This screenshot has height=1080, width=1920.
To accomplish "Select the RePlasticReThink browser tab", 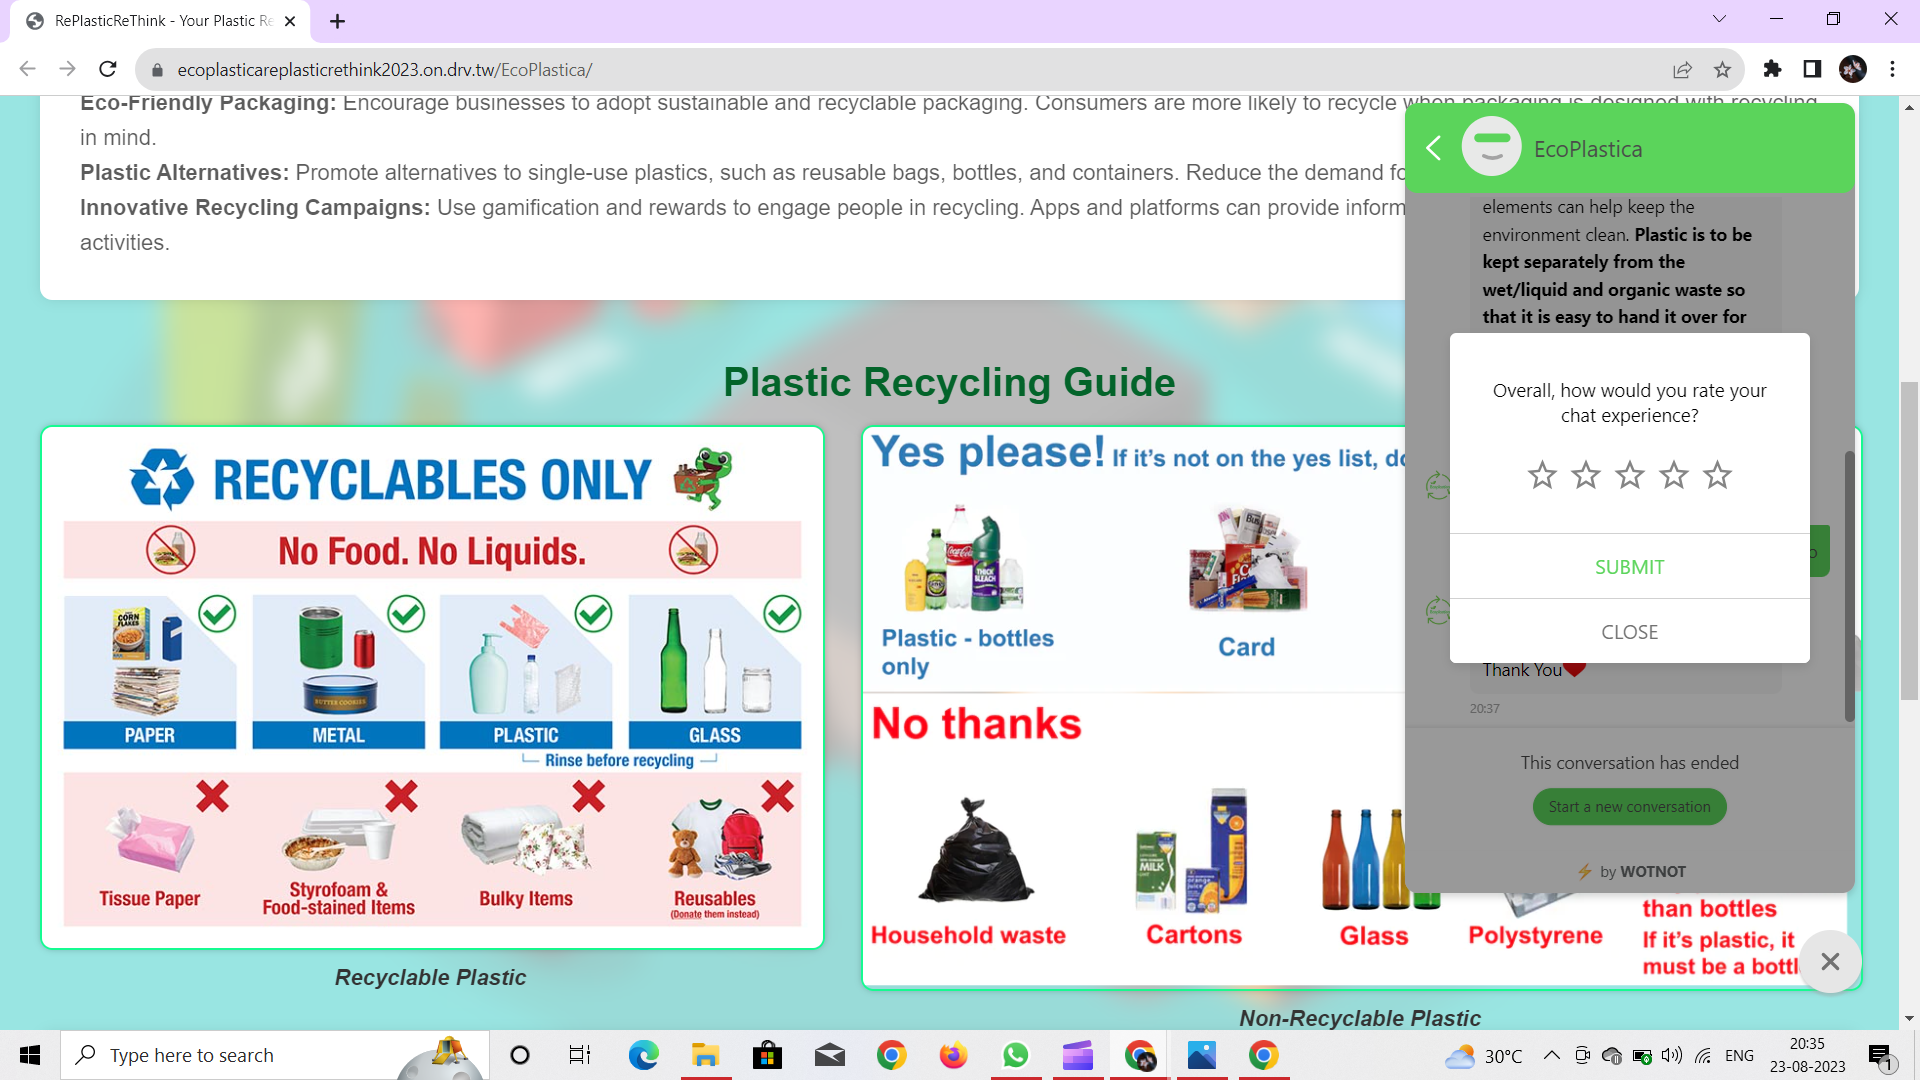I will pos(160,21).
